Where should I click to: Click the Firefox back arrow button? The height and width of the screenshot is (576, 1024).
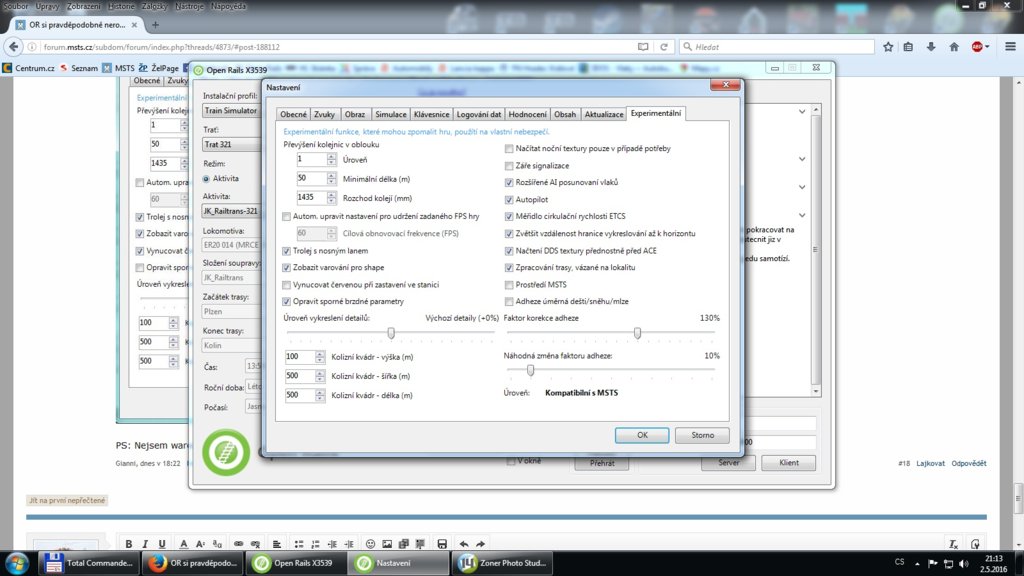(x=14, y=47)
